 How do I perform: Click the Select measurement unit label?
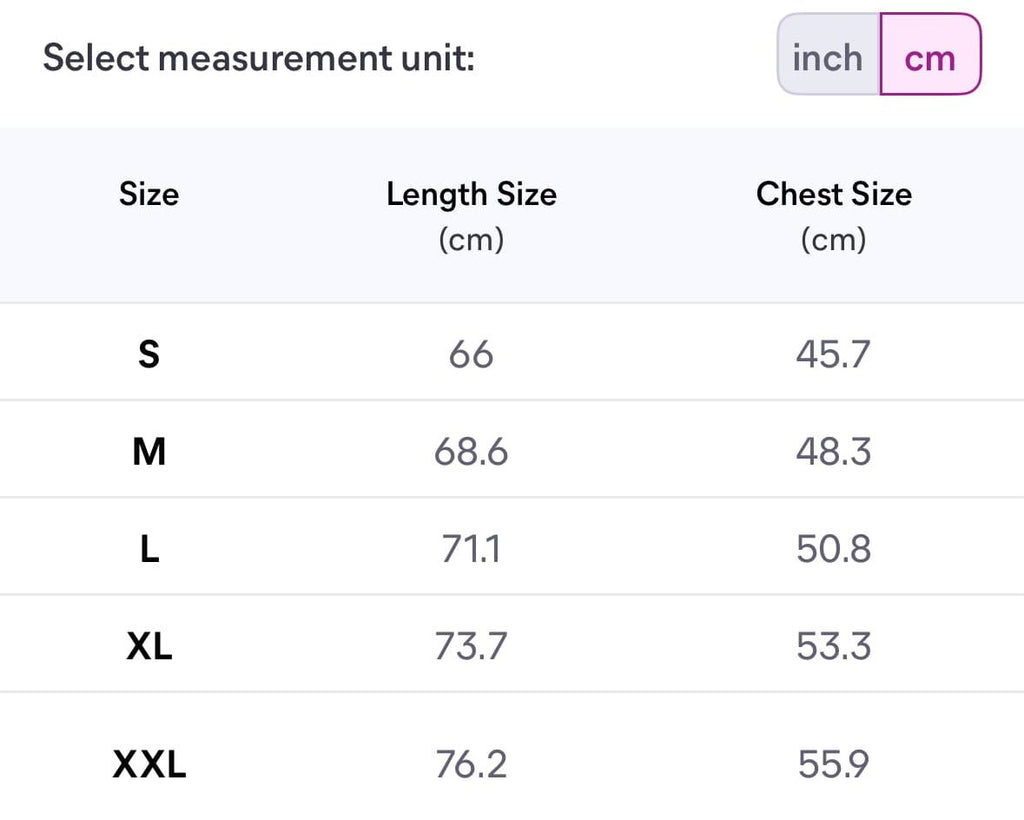click(x=258, y=58)
